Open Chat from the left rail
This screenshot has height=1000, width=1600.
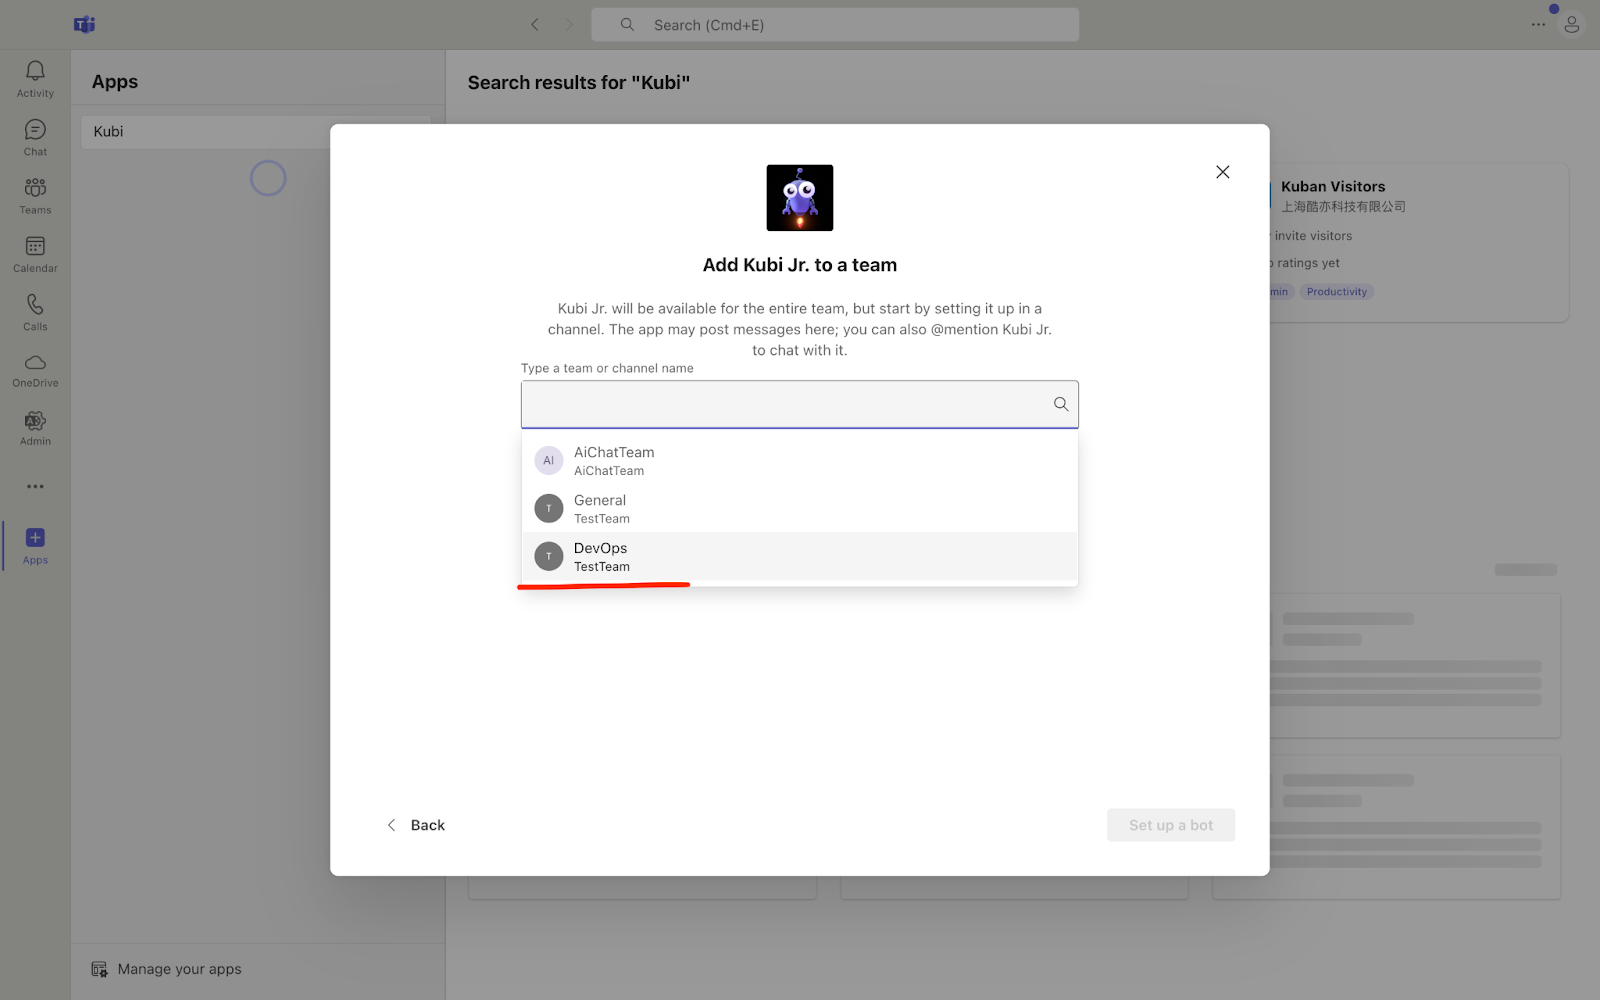pyautogui.click(x=35, y=138)
